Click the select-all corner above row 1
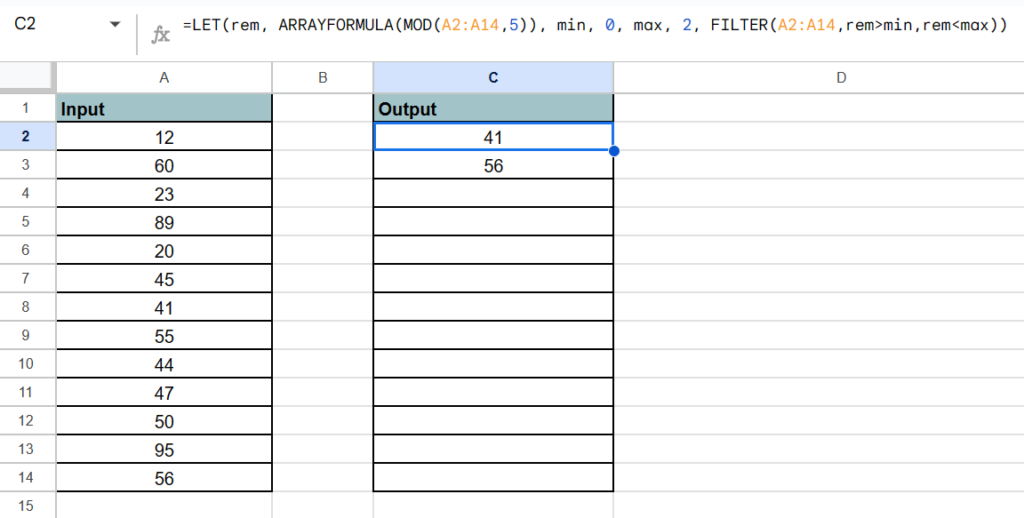 [27, 77]
